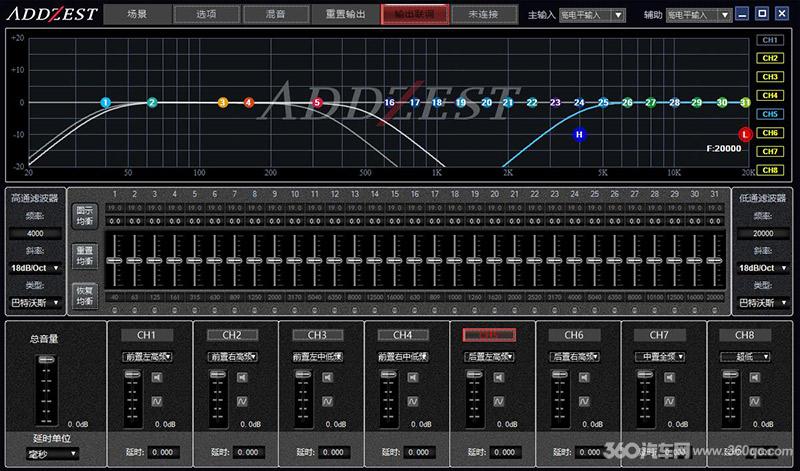The height and width of the screenshot is (471, 800).
Task: Open low-pass filter type 巴特沃斯 dropdown
Action: [x=763, y=303]
